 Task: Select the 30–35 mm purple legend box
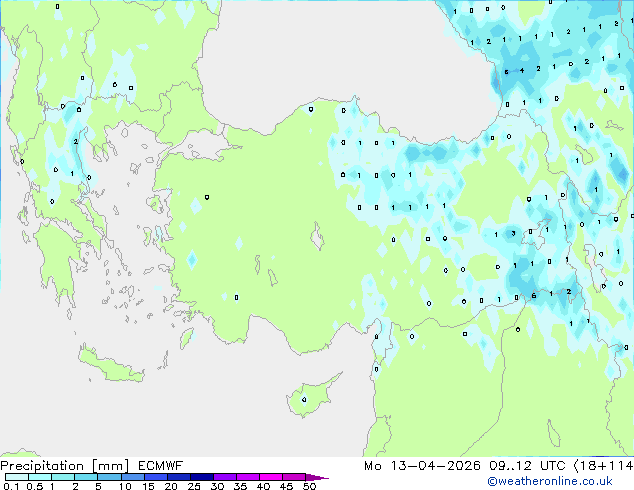click(x=224, y=477)
